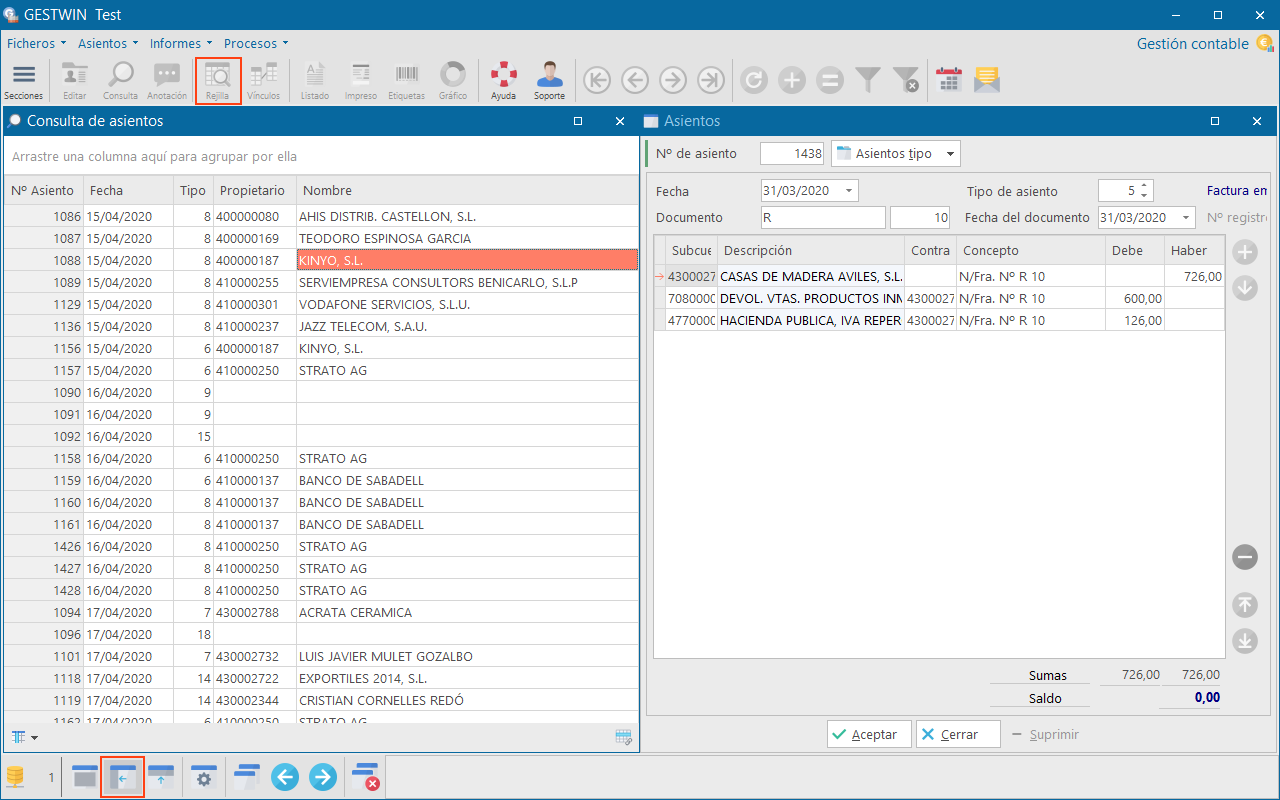Go to the first record

[x=597, y=80]
